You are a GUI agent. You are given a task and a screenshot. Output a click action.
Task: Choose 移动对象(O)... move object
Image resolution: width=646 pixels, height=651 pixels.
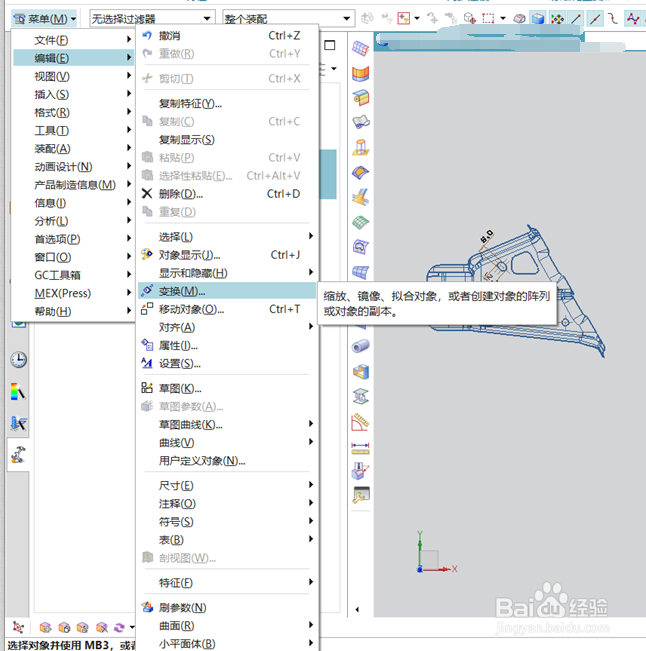point(227,309)
